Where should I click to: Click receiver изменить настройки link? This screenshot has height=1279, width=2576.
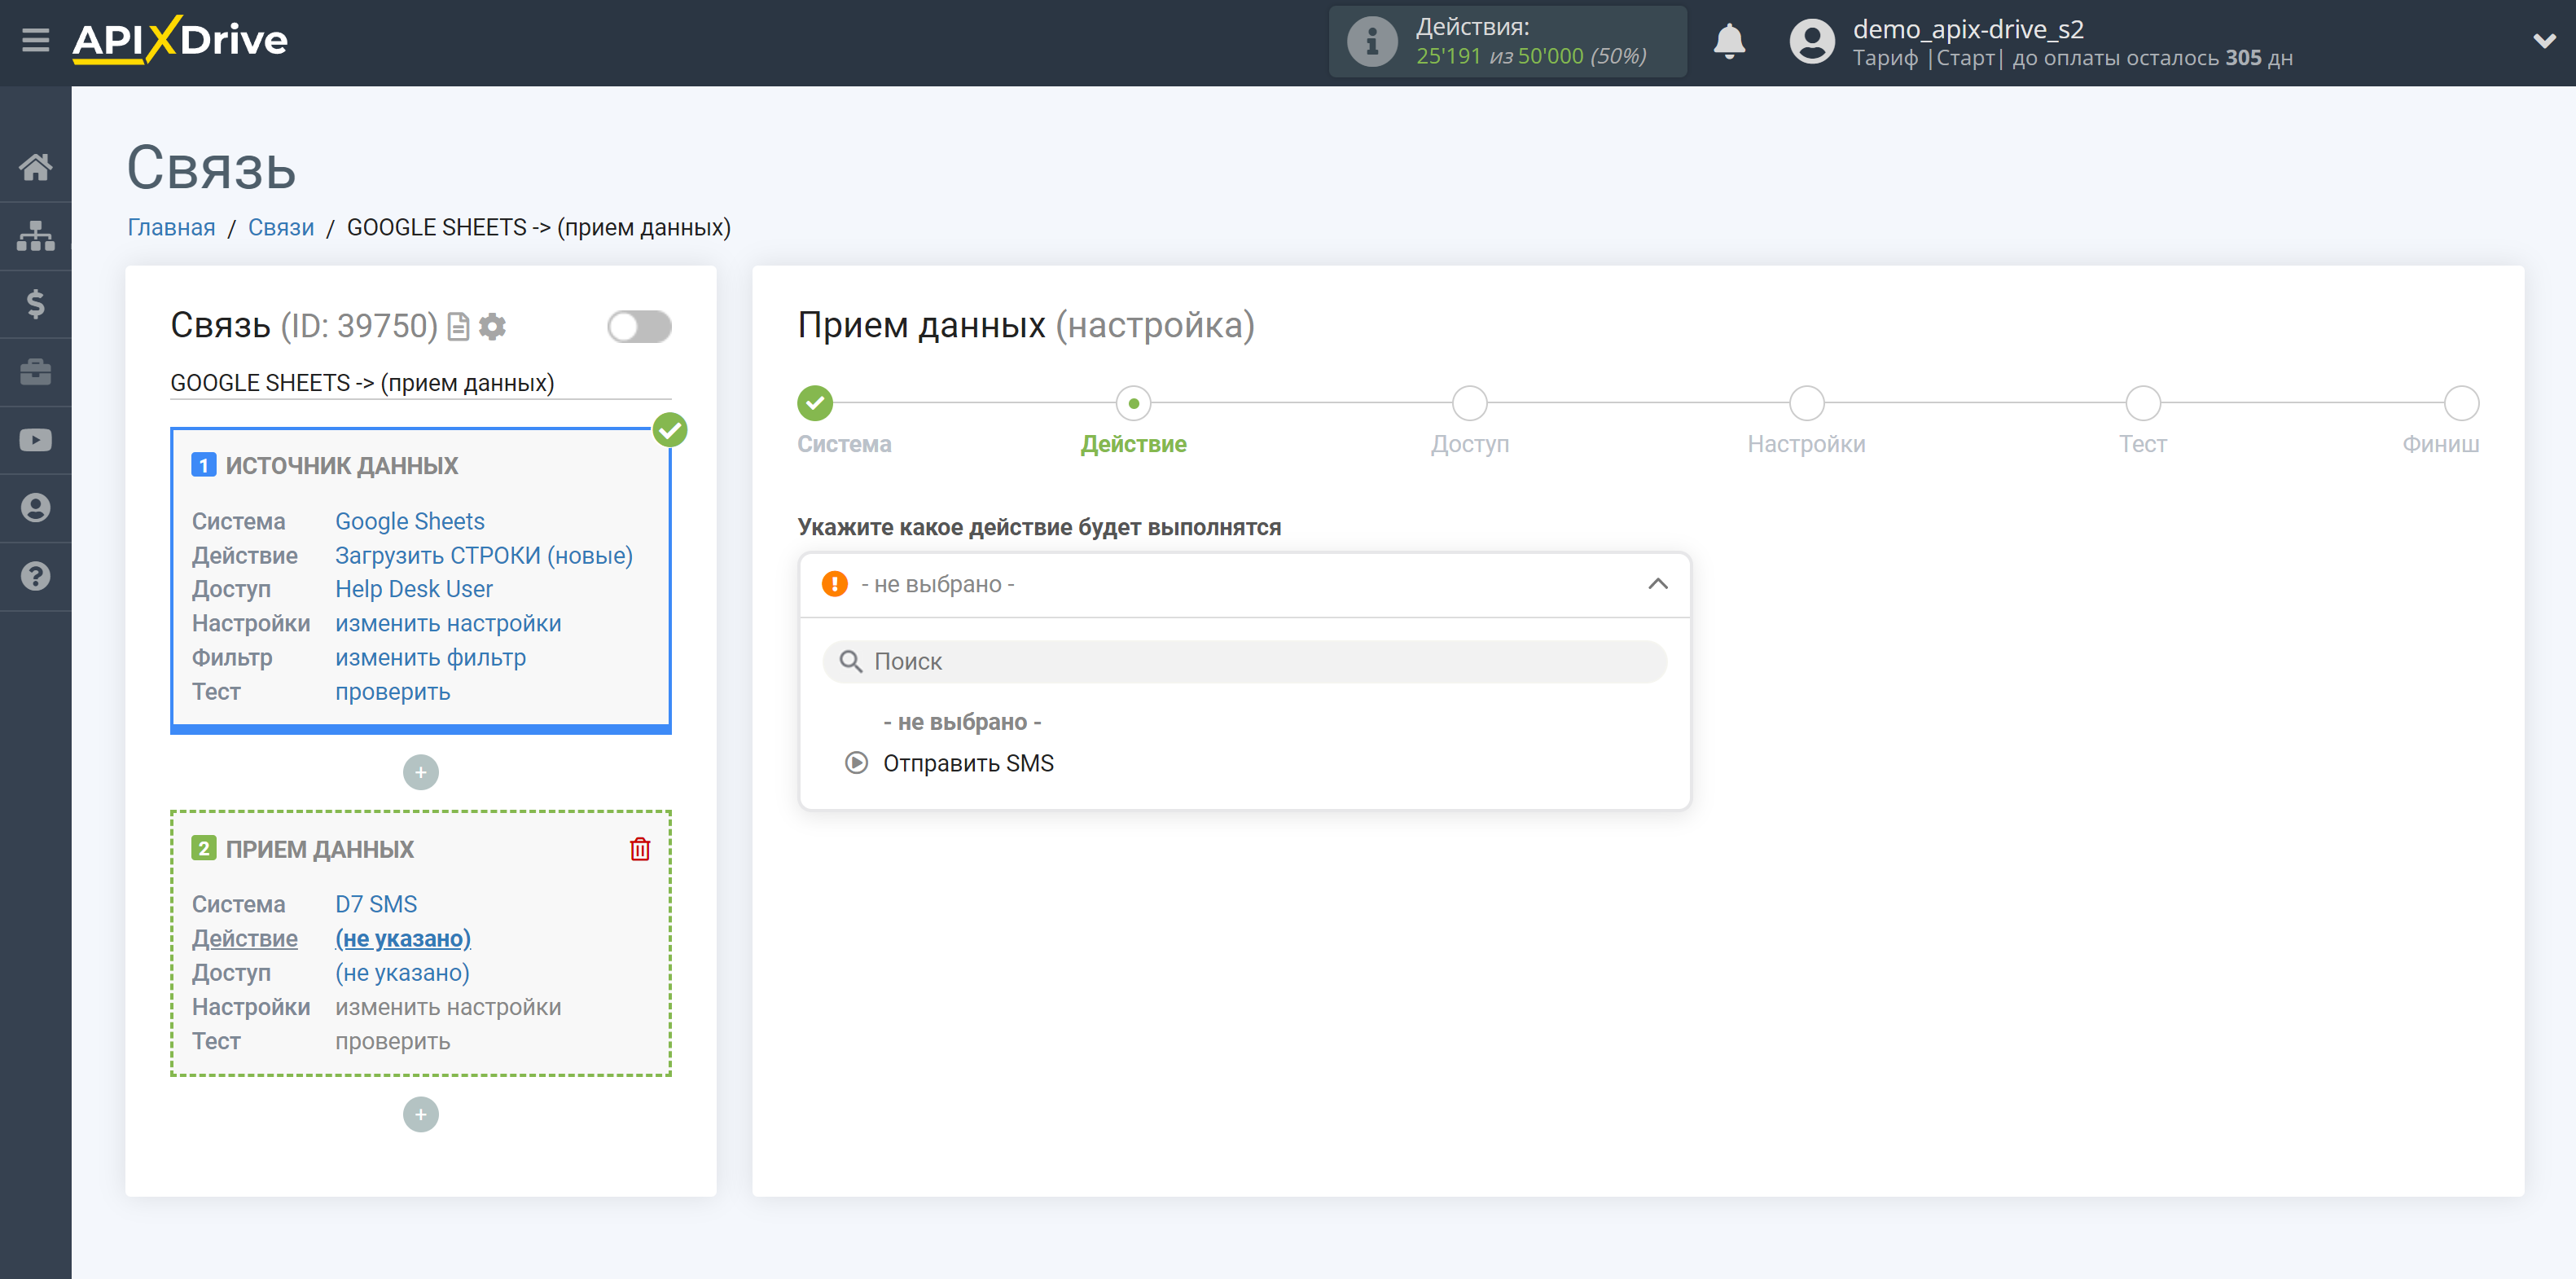pos(448,1007)
